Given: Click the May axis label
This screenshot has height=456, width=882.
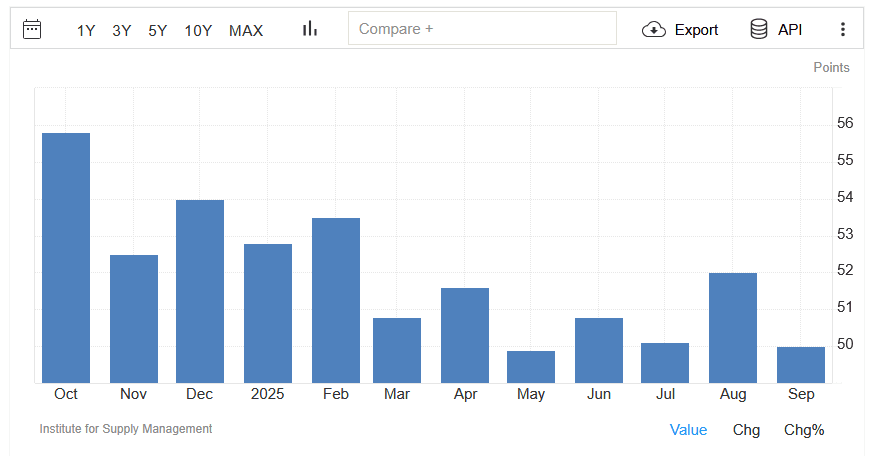Looking at the screenshot, I should [x=531, y=394].
